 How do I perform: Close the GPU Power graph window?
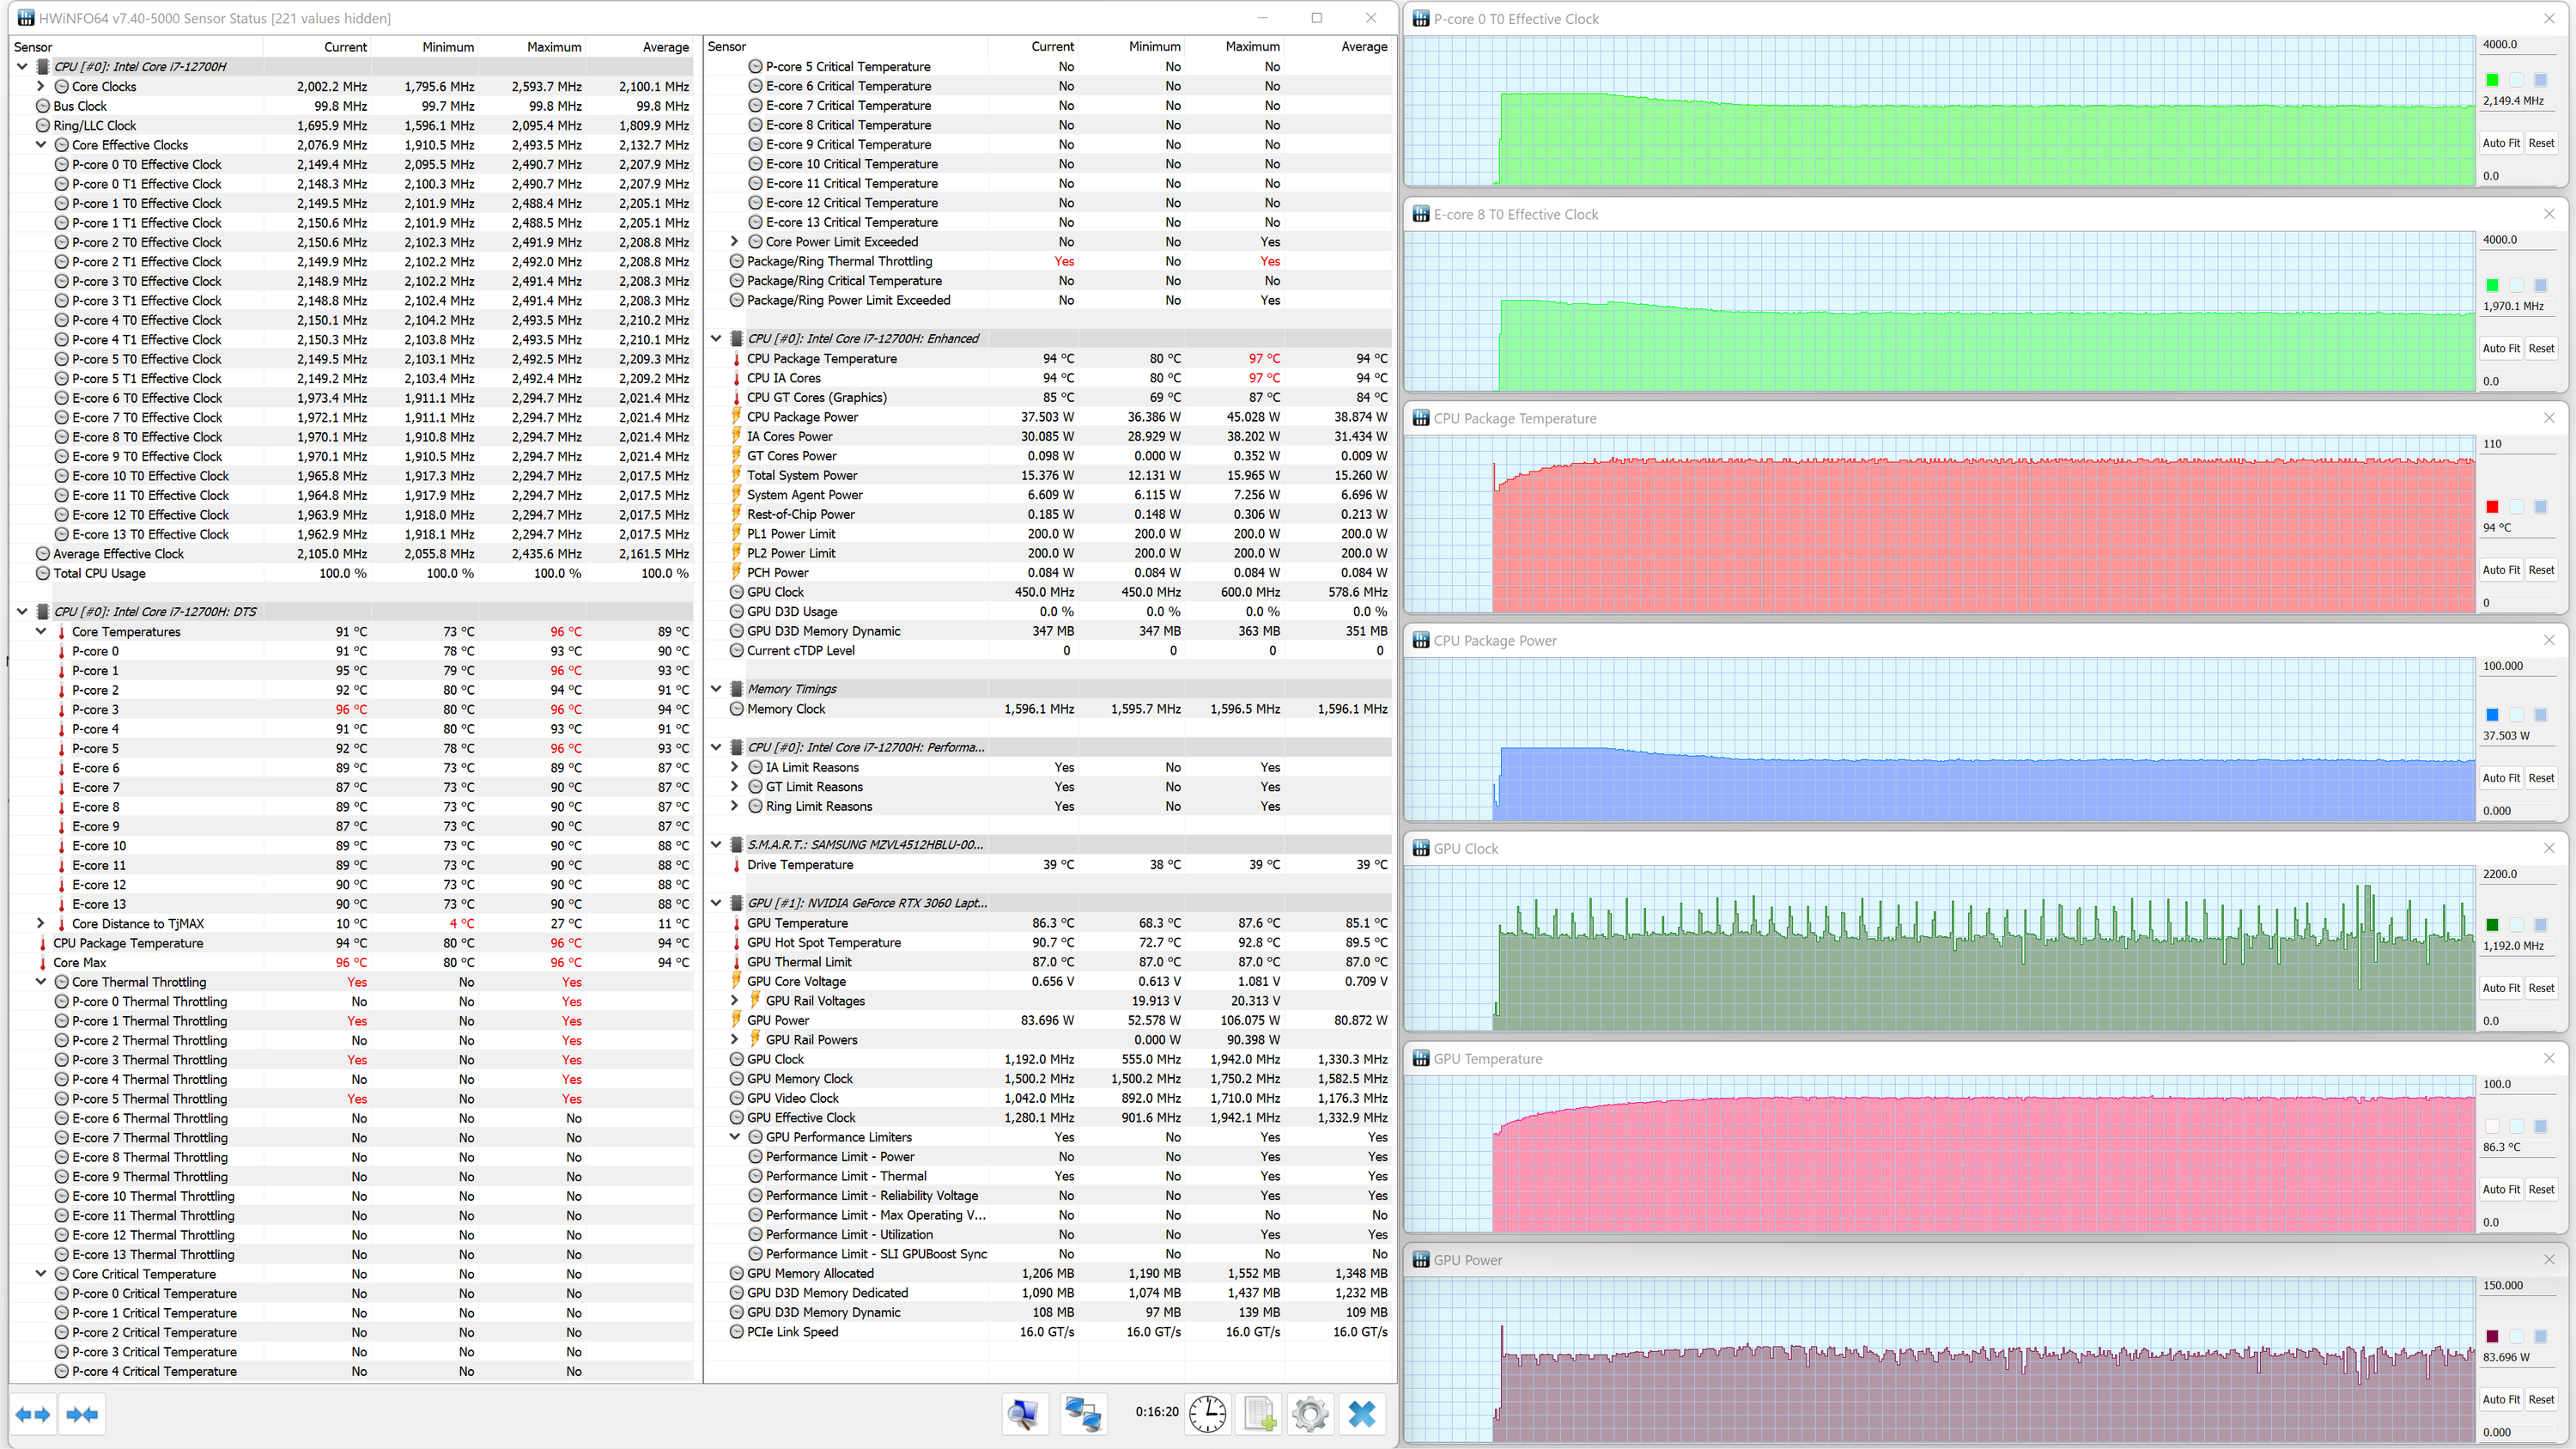tap(2549, 1260)
